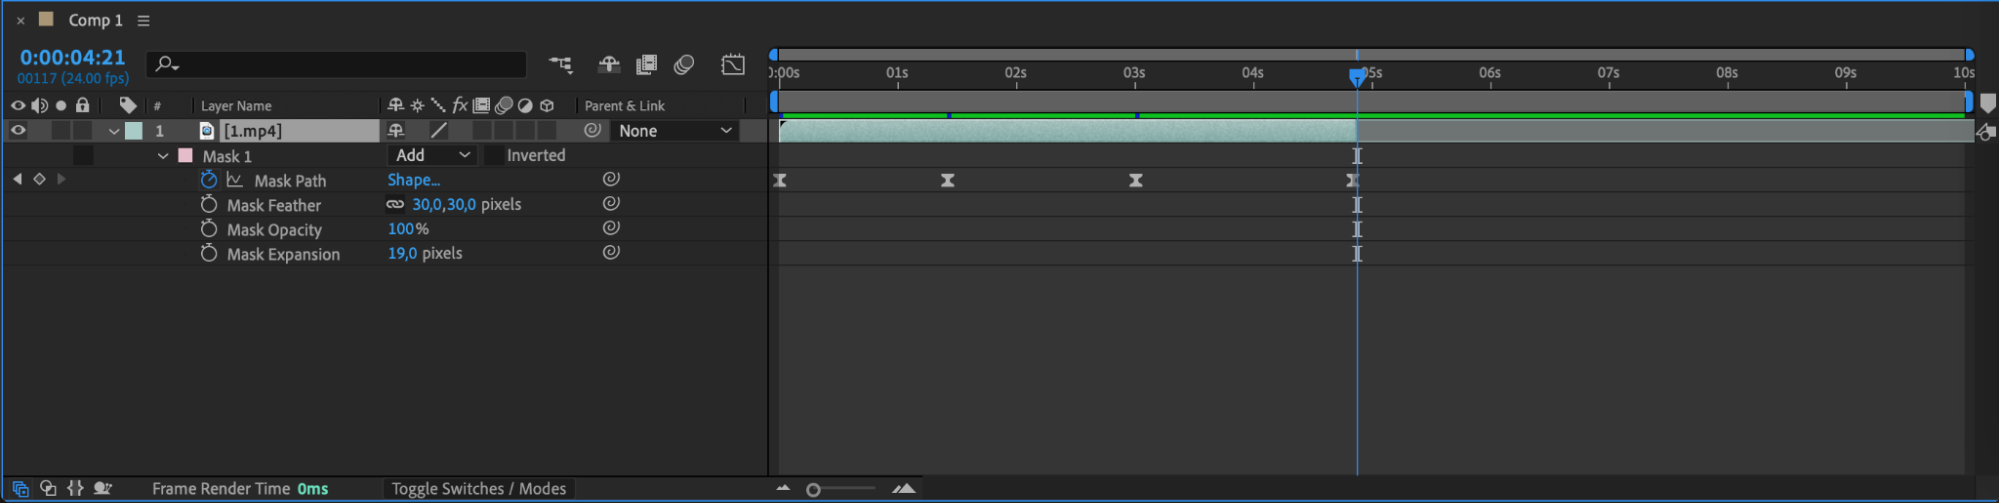
Task: Hide the 1.mp4 layer with eye icon
Action: click(x=18, y=130)
